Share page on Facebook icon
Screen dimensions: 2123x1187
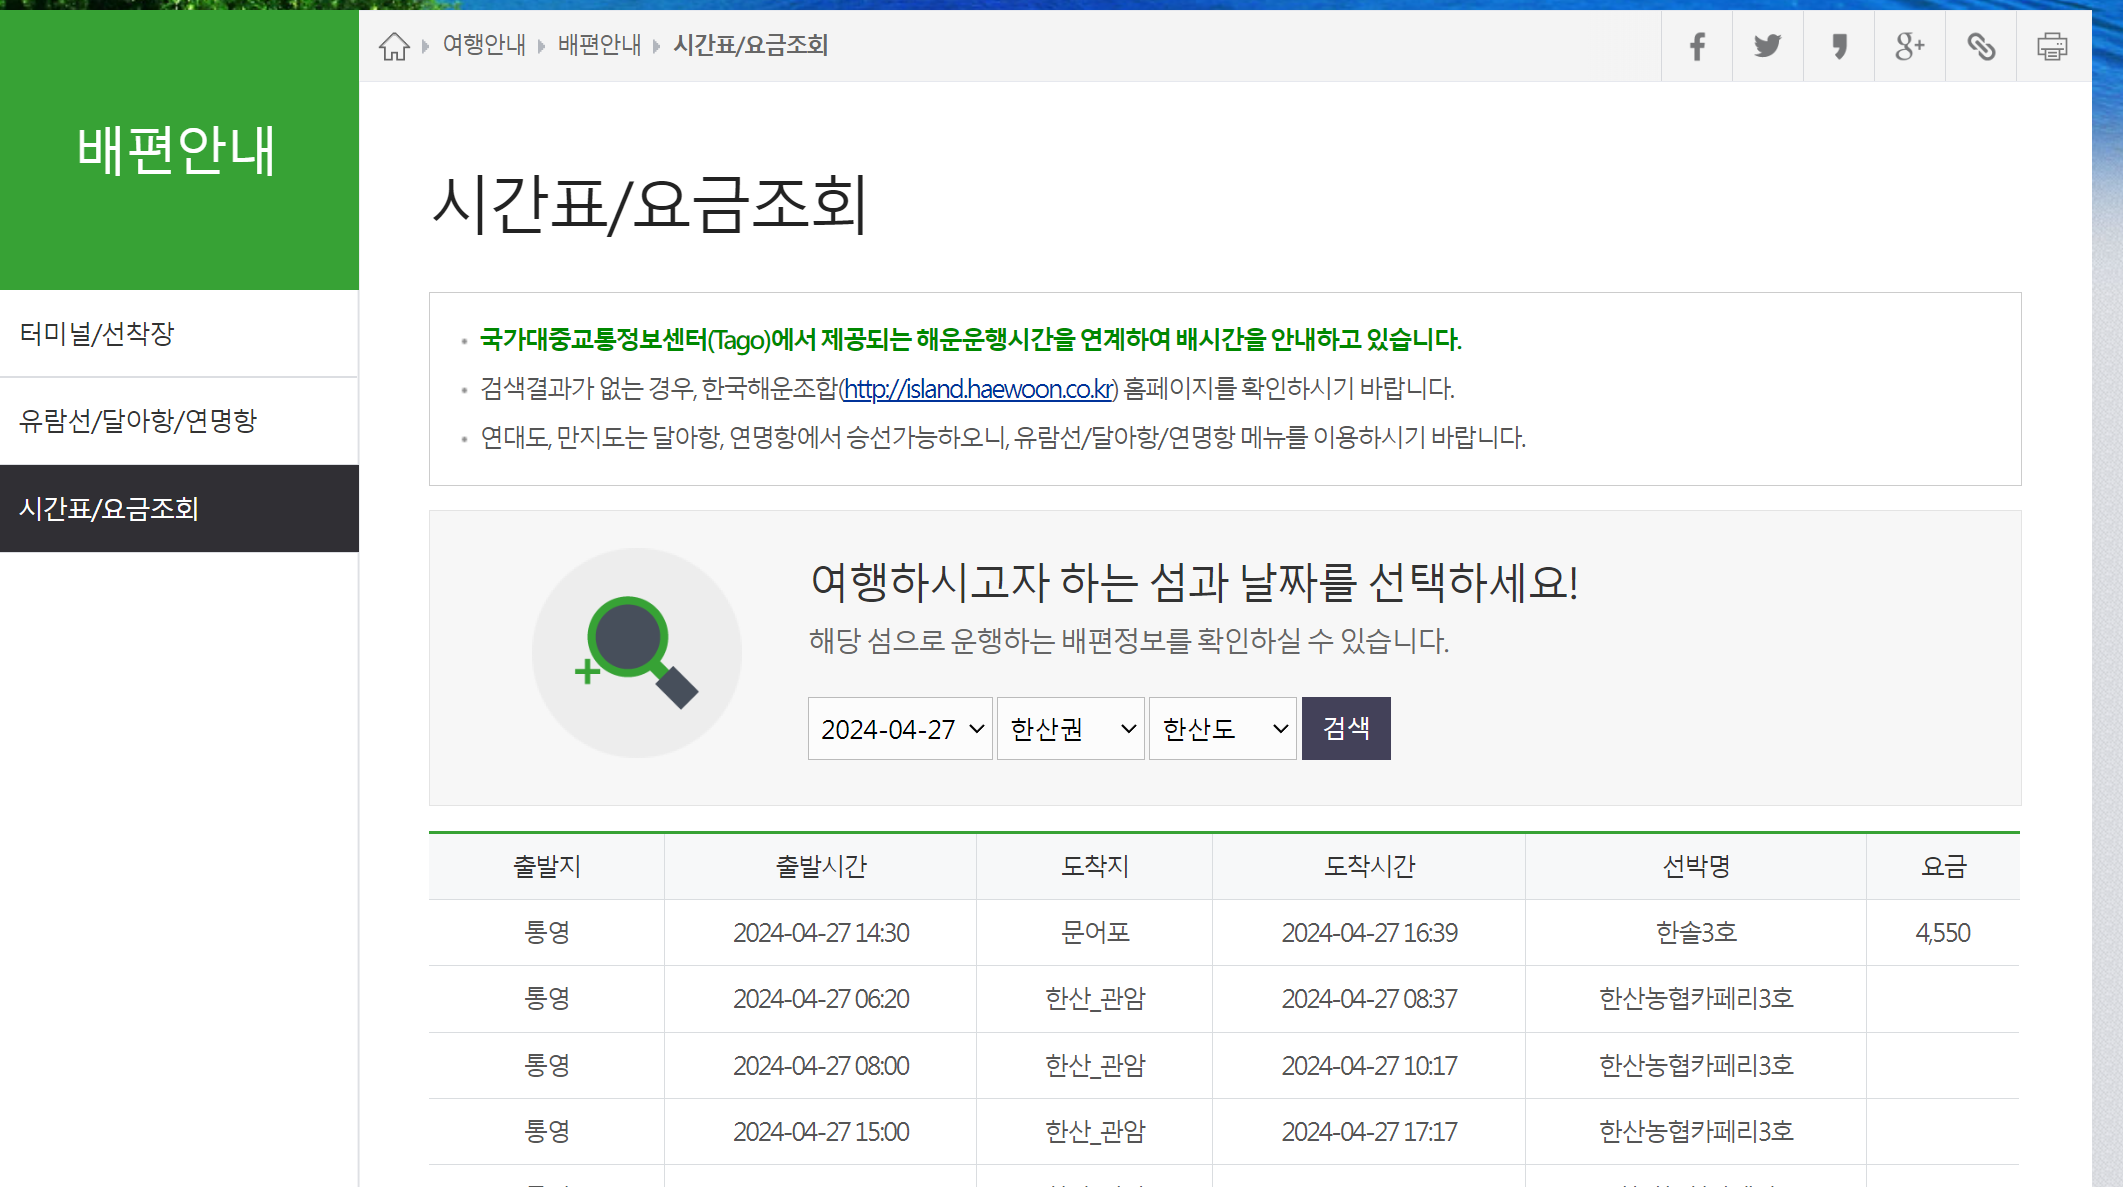pos(1697,46)
